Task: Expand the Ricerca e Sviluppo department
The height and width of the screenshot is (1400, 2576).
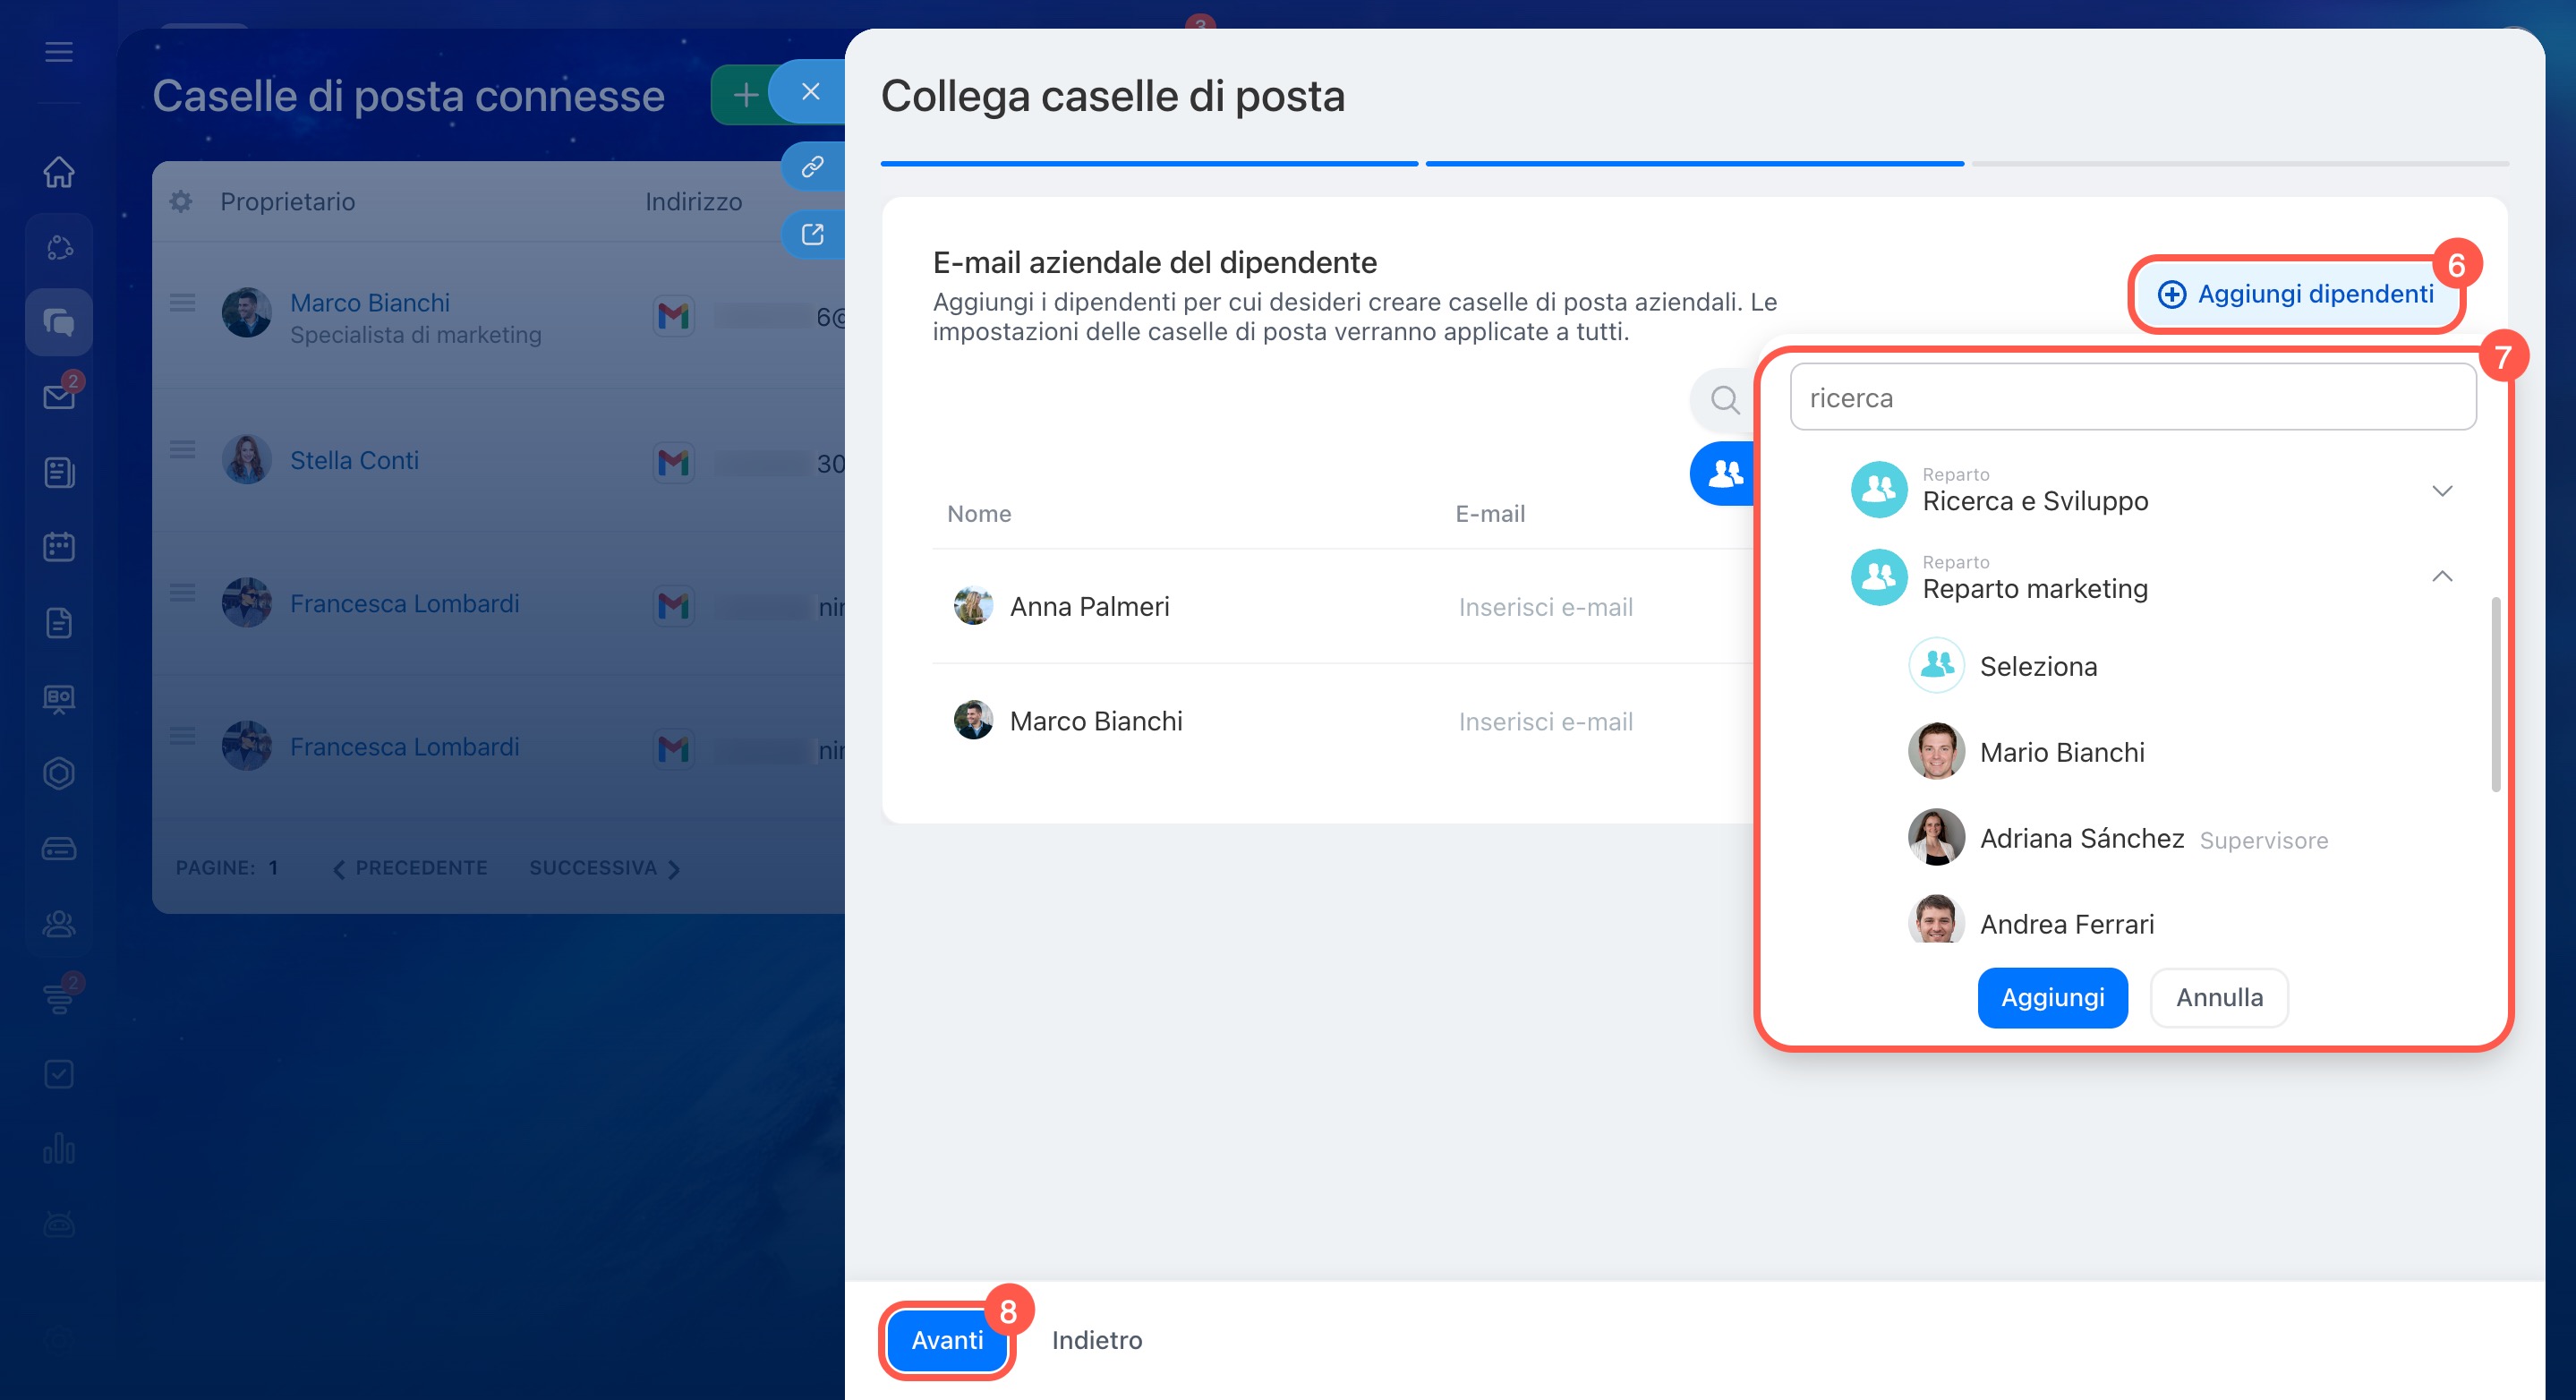Action: click(x=2441, y=491)
